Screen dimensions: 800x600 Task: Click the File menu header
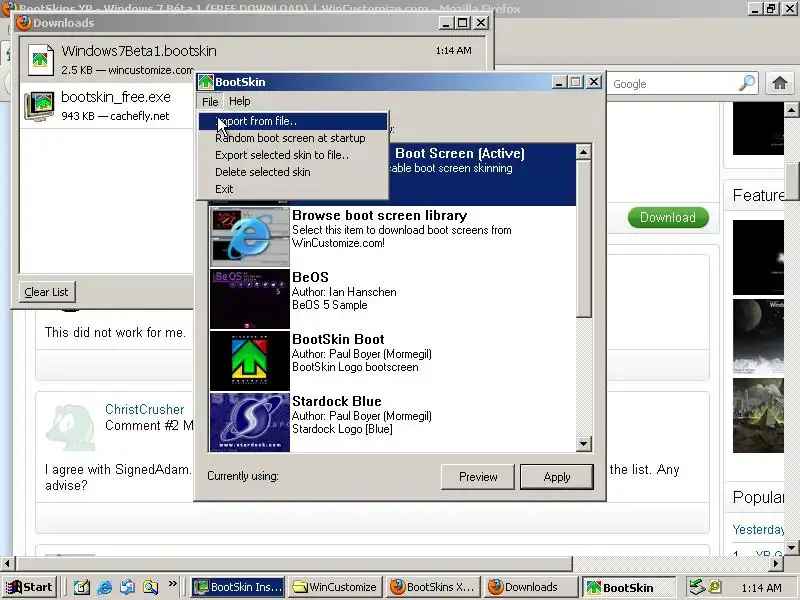pyautogui.click(x=210, y=102)
